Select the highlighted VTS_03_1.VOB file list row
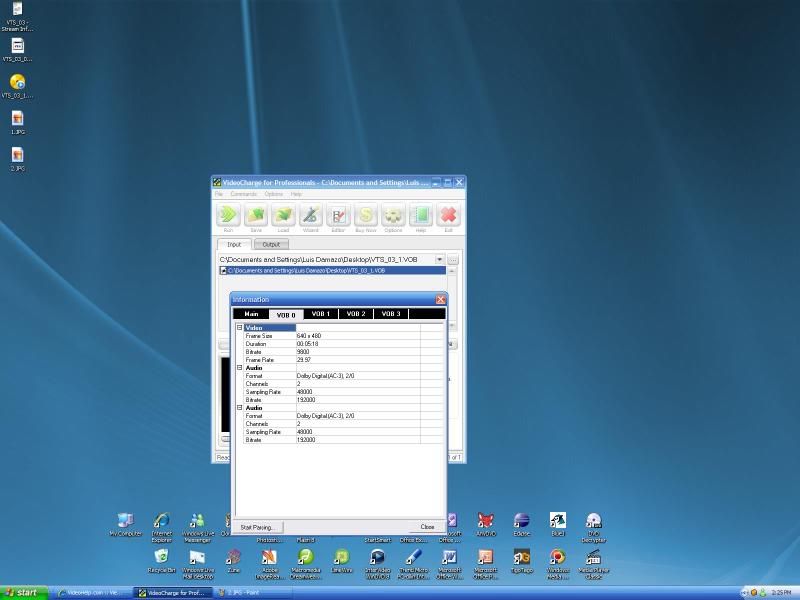 [332, 270]
